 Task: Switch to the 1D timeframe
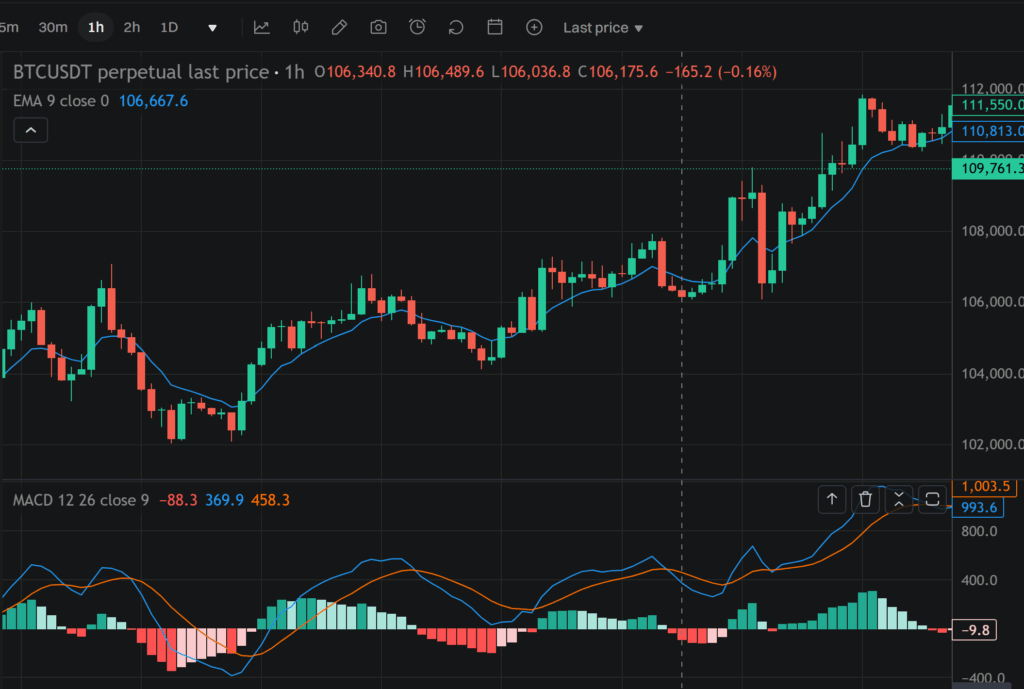pyautogui.click(x=168, y=27)
